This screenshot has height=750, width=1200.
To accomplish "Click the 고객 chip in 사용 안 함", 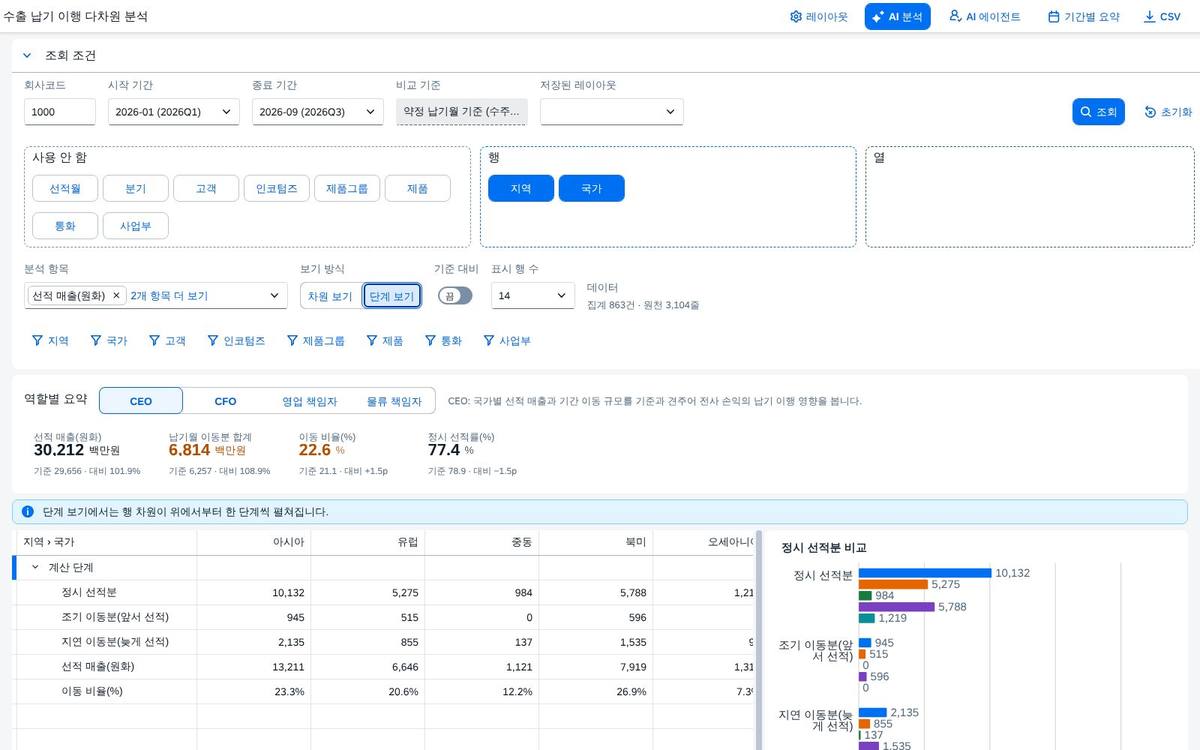I will click(x=206, y=188).
